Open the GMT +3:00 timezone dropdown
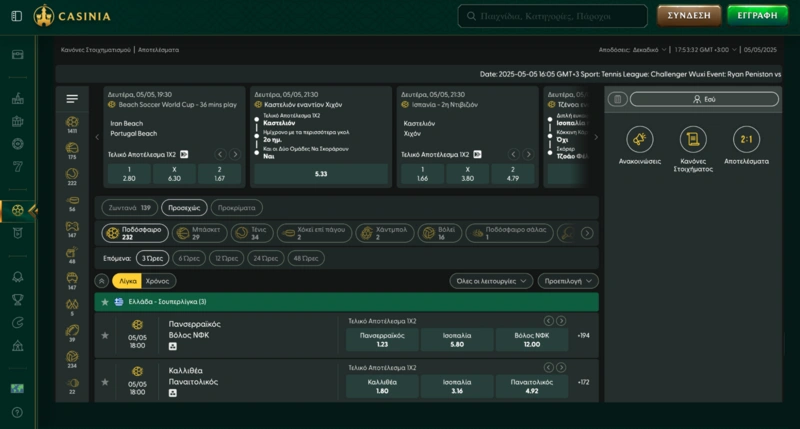This screenshot has height=429, width=800. pos(706,50)
